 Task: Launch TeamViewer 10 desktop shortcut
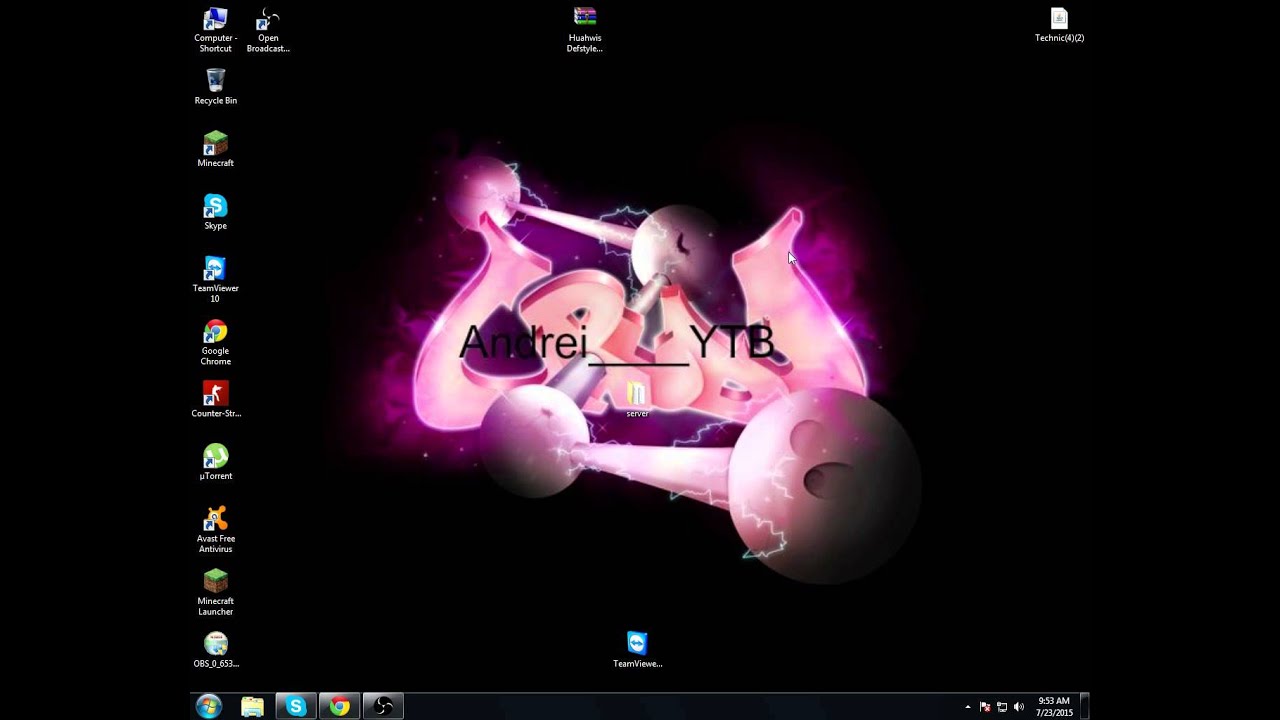point(215,280)
